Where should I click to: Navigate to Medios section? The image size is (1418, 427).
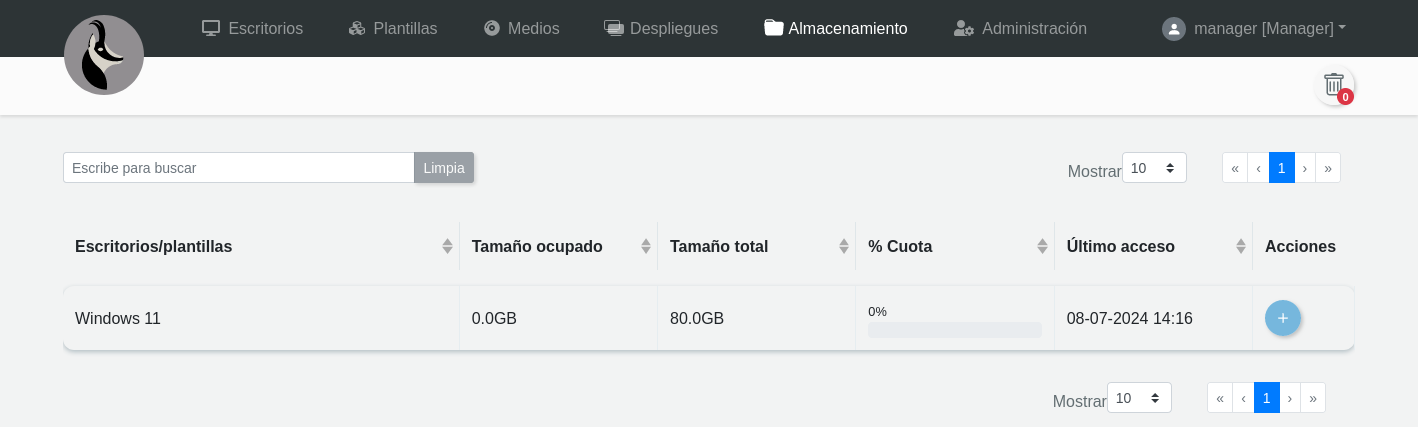coord(521,29)
